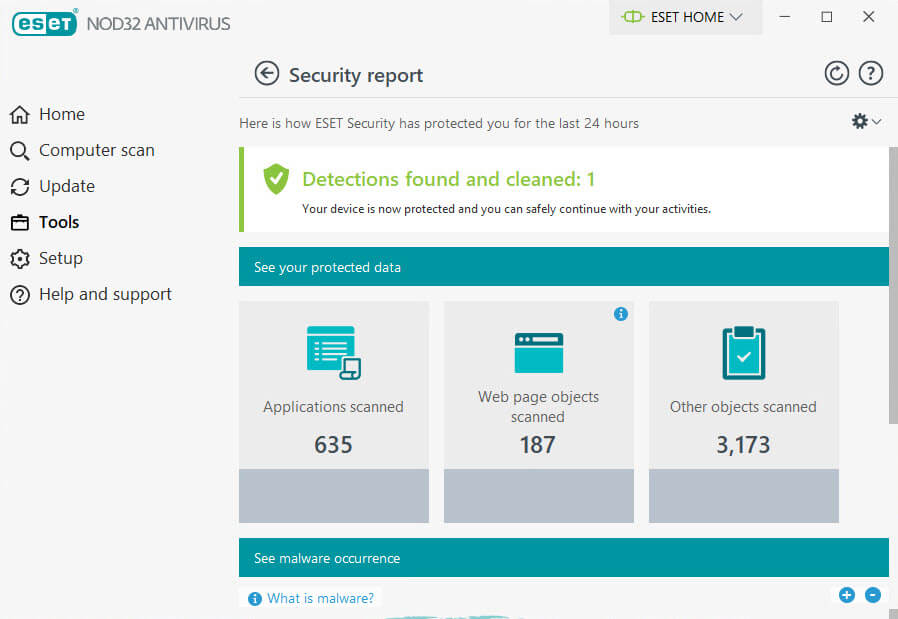Open Help and support section
Image resolution: width=898 pixels, height=619 pixels.
coord(105,294)
